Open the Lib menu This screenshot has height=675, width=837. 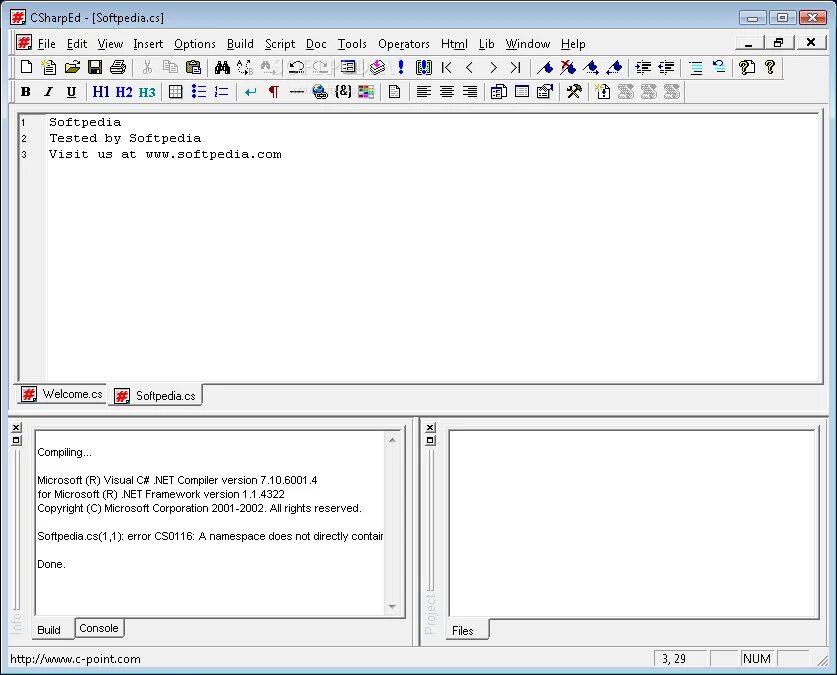point(486,44)
